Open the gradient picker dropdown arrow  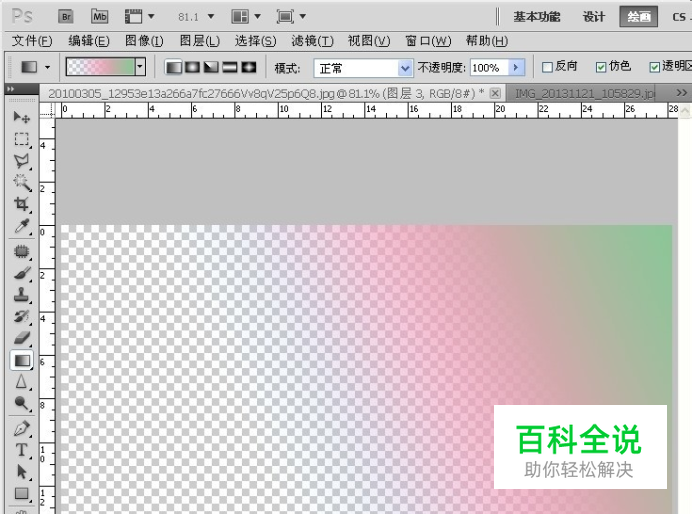140,67
